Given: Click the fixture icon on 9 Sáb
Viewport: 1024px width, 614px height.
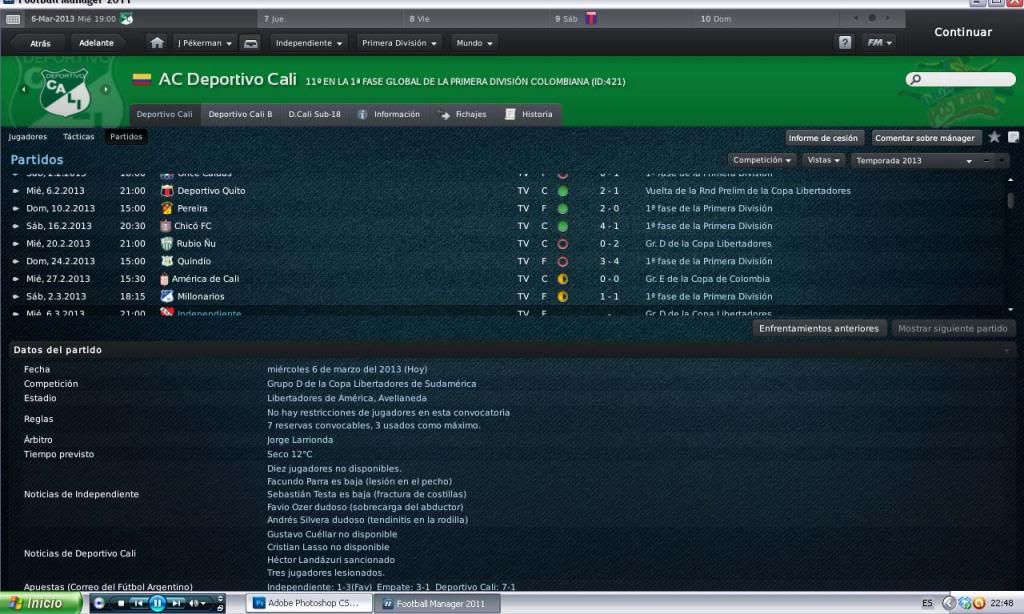Looking at the screenshot, I should pyautogui.click(x=591, y=18).
